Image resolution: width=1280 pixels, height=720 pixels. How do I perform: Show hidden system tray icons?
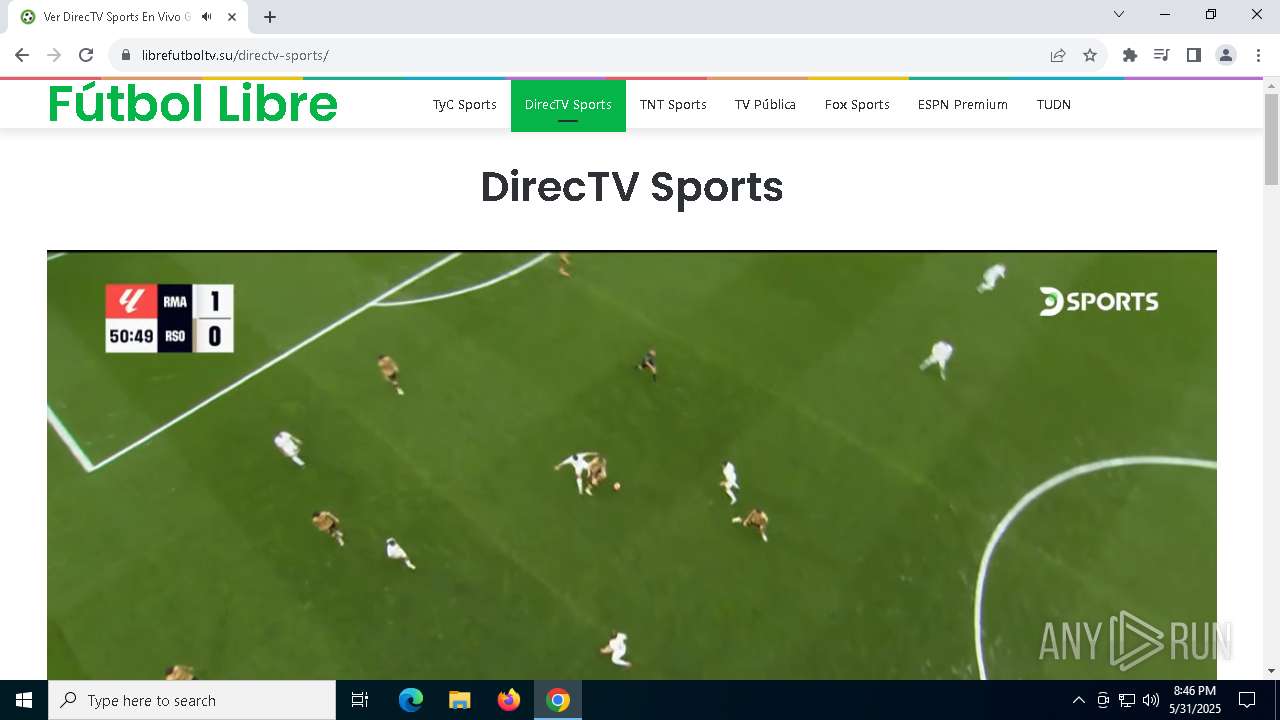tap(1078, 700)
